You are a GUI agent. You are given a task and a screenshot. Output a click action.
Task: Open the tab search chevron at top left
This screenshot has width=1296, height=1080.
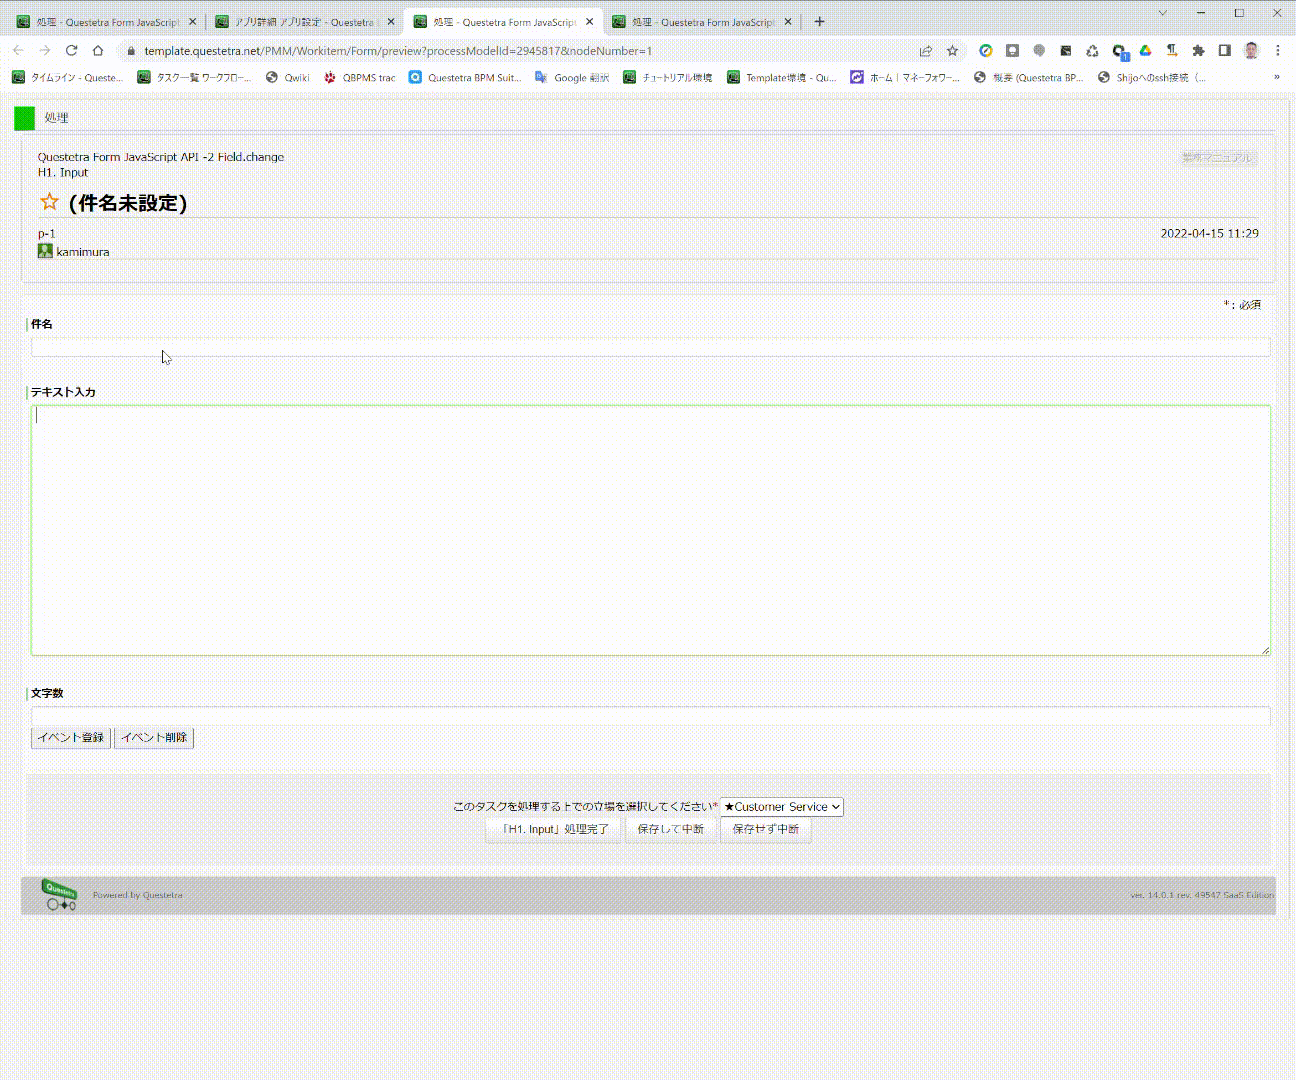[x=1161, y=13]
